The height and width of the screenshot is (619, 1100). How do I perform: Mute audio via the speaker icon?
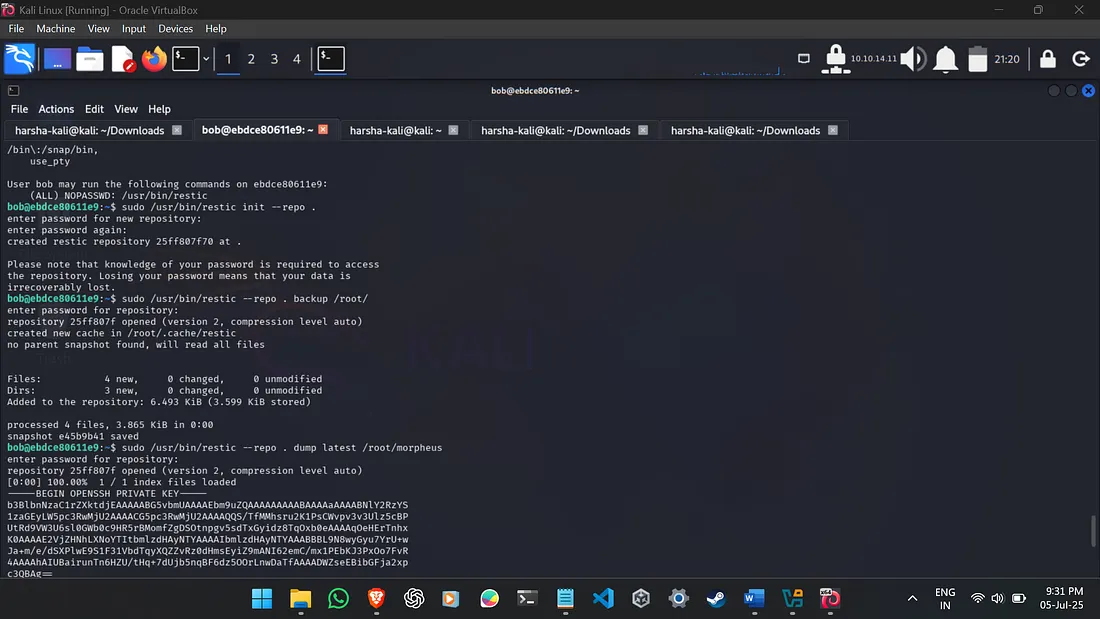tap(912, 58)
